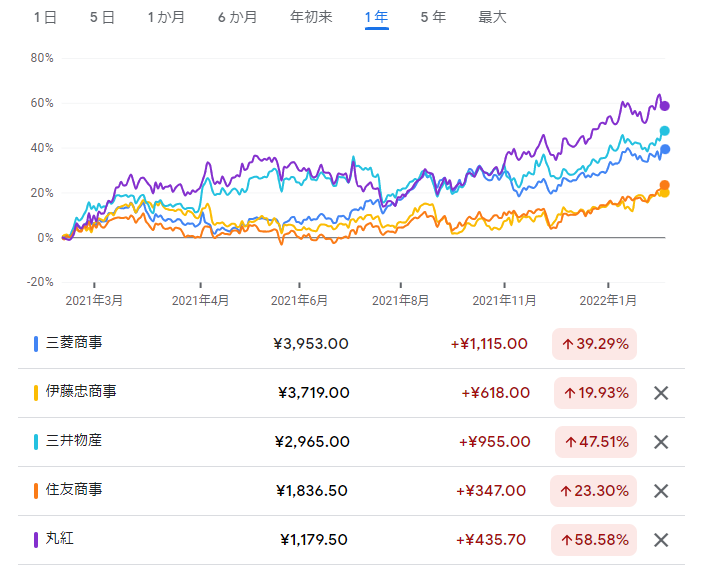Click the ¥1,836.50 price value

[x=312, y=491]
